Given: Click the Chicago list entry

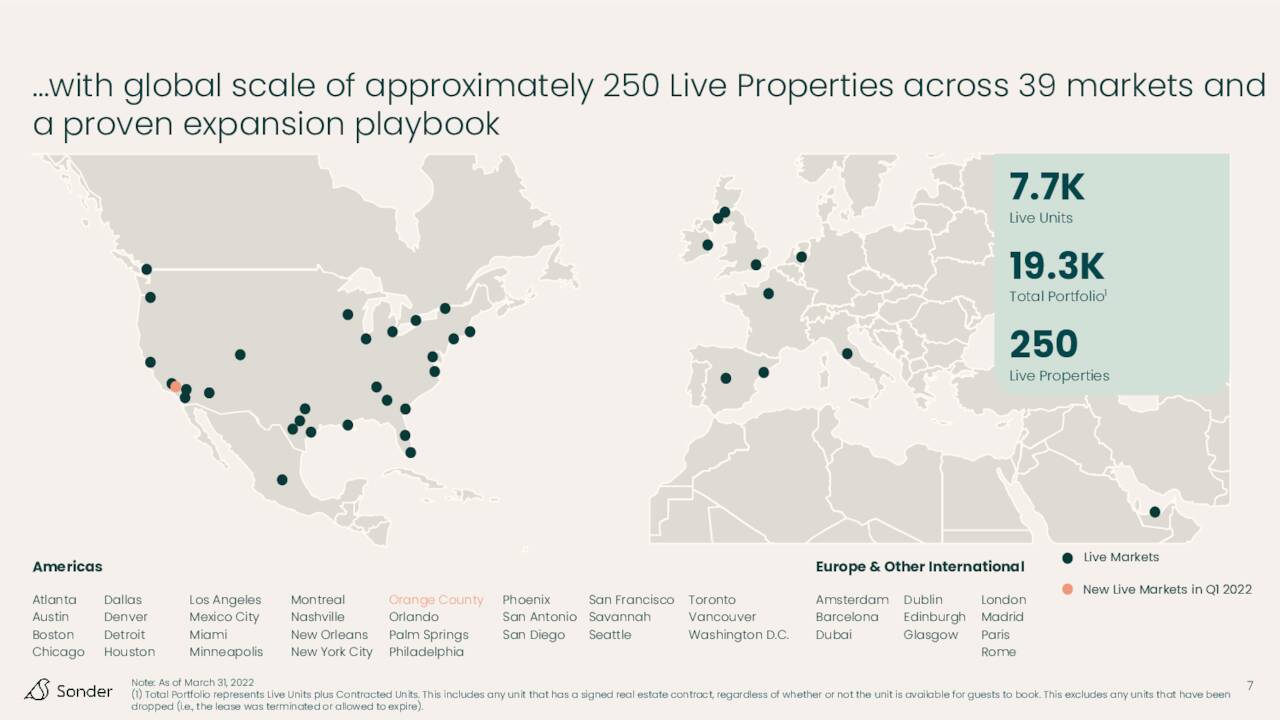Looking at the screenshot, I should pyautogui.click(x=58, y=652).
